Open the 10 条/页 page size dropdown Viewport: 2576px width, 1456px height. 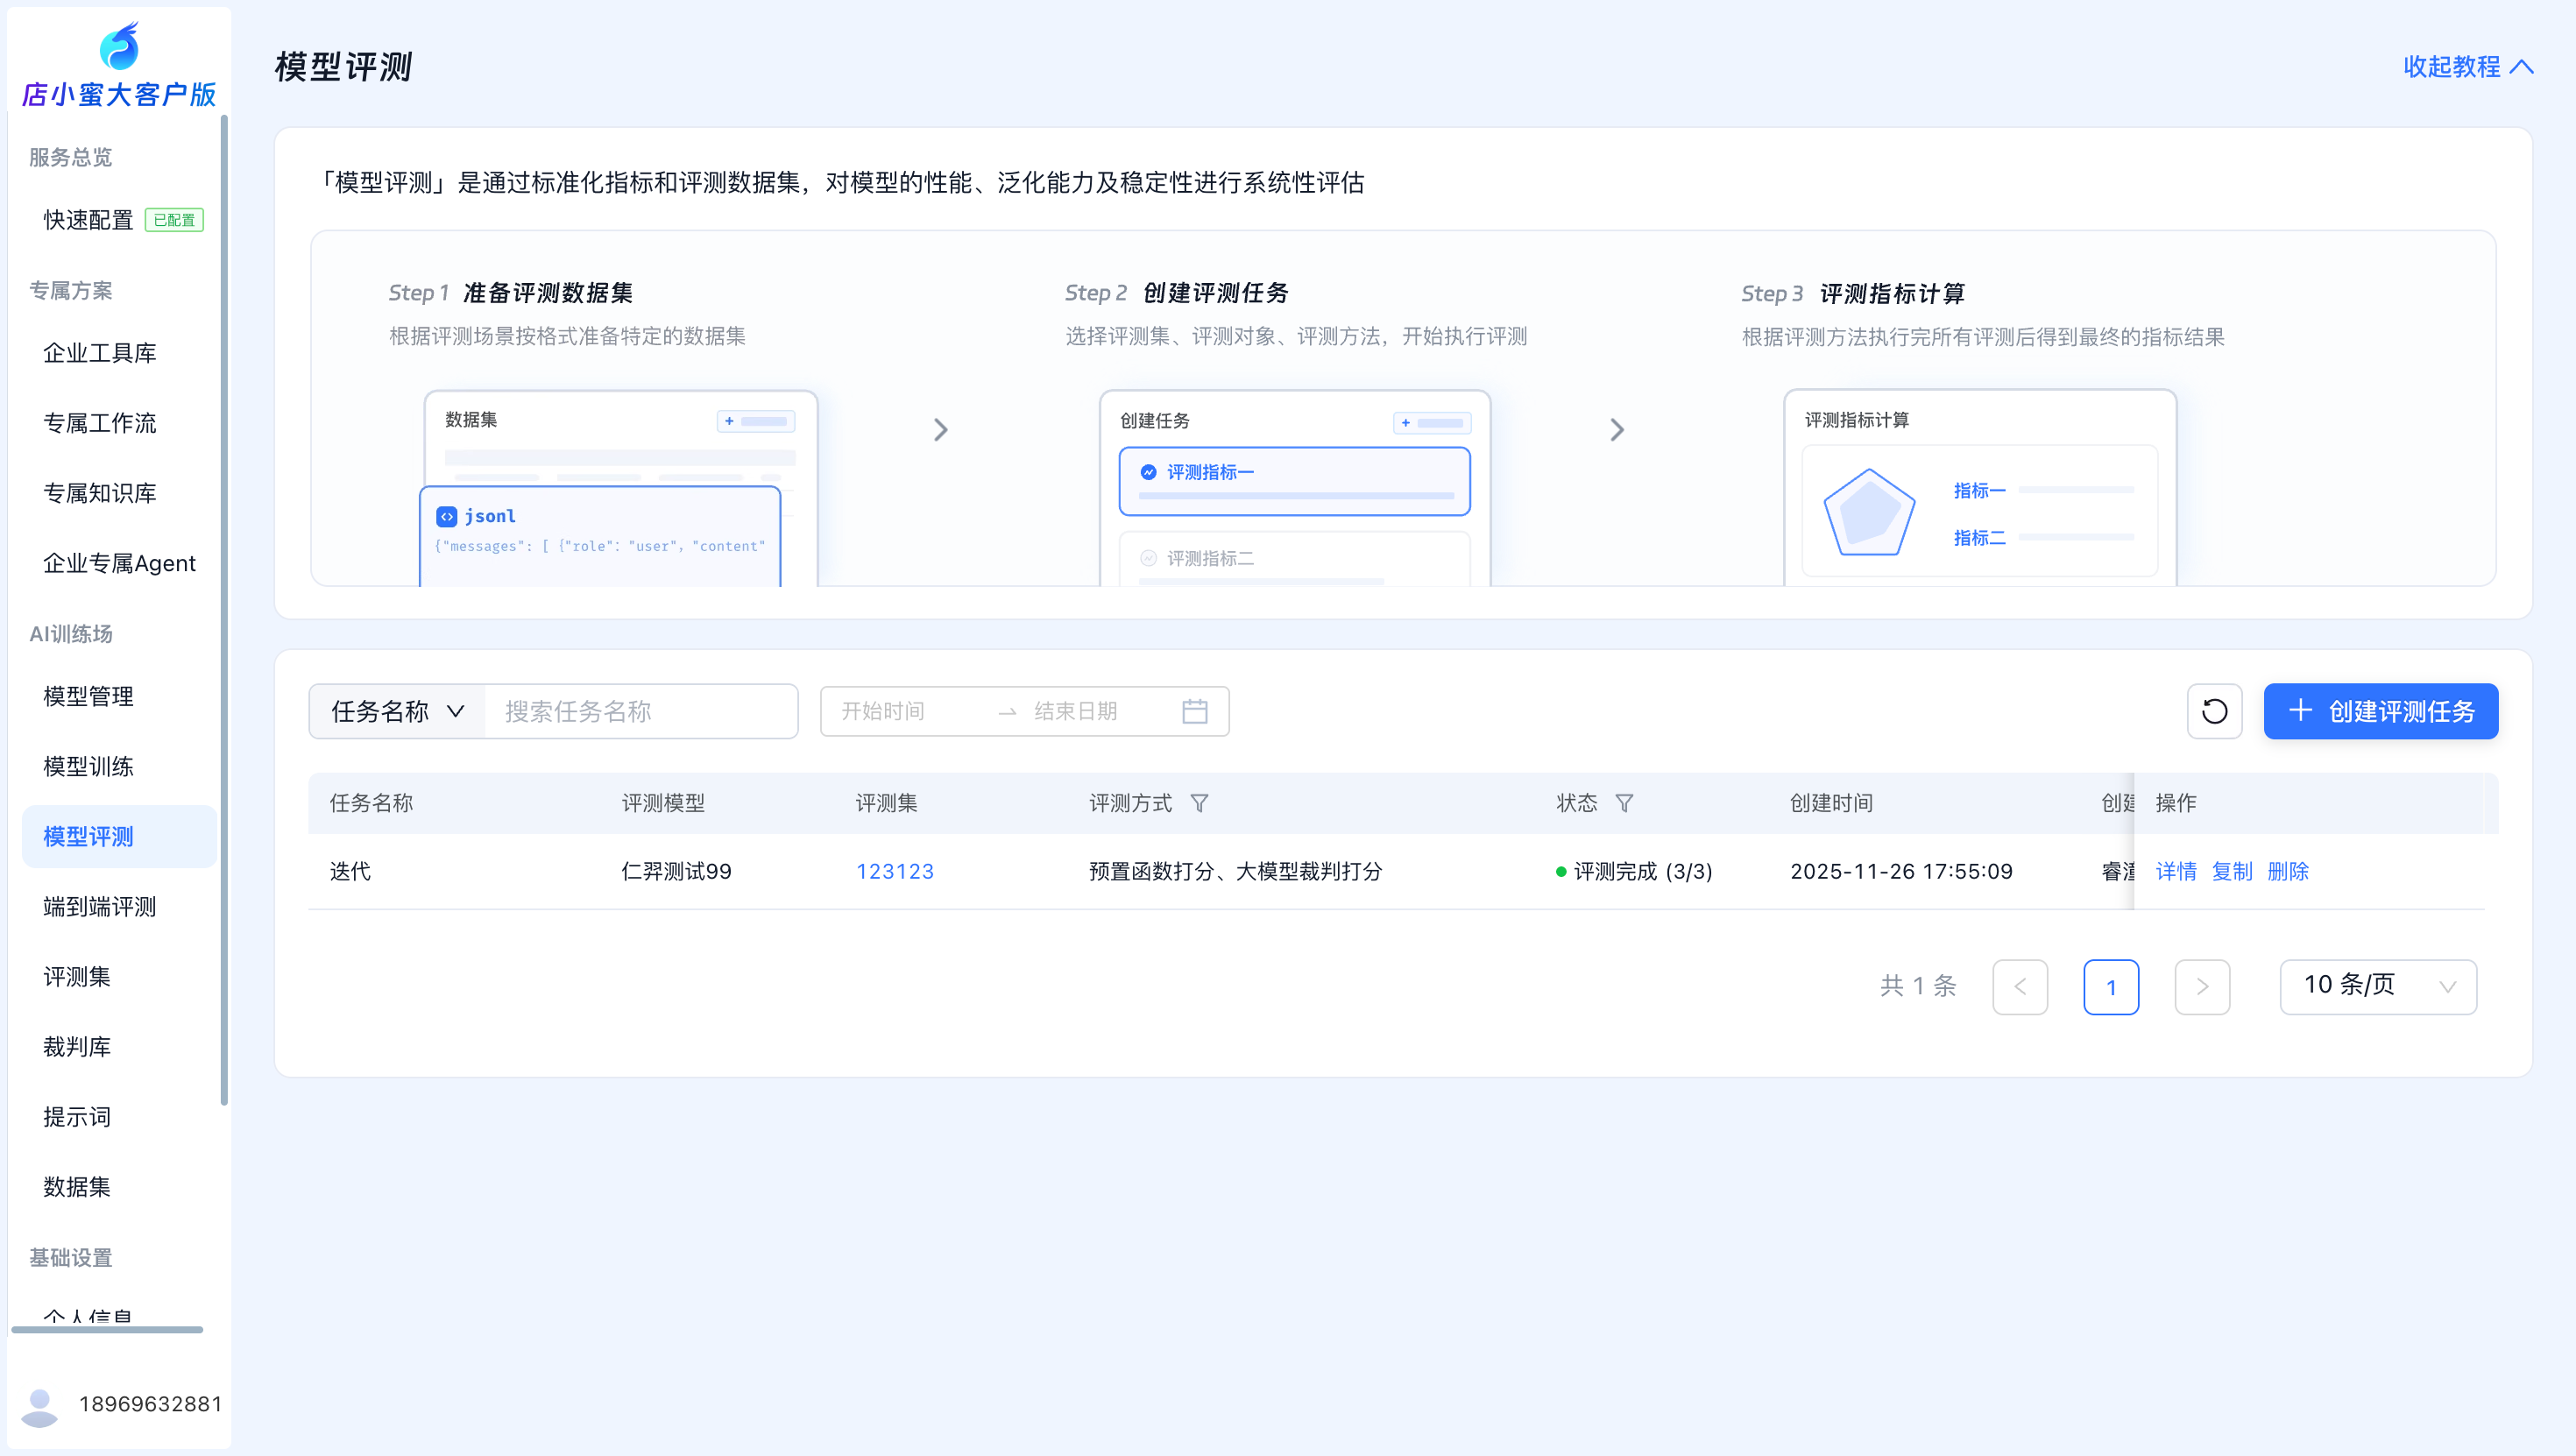click(x=2377, y=987)
